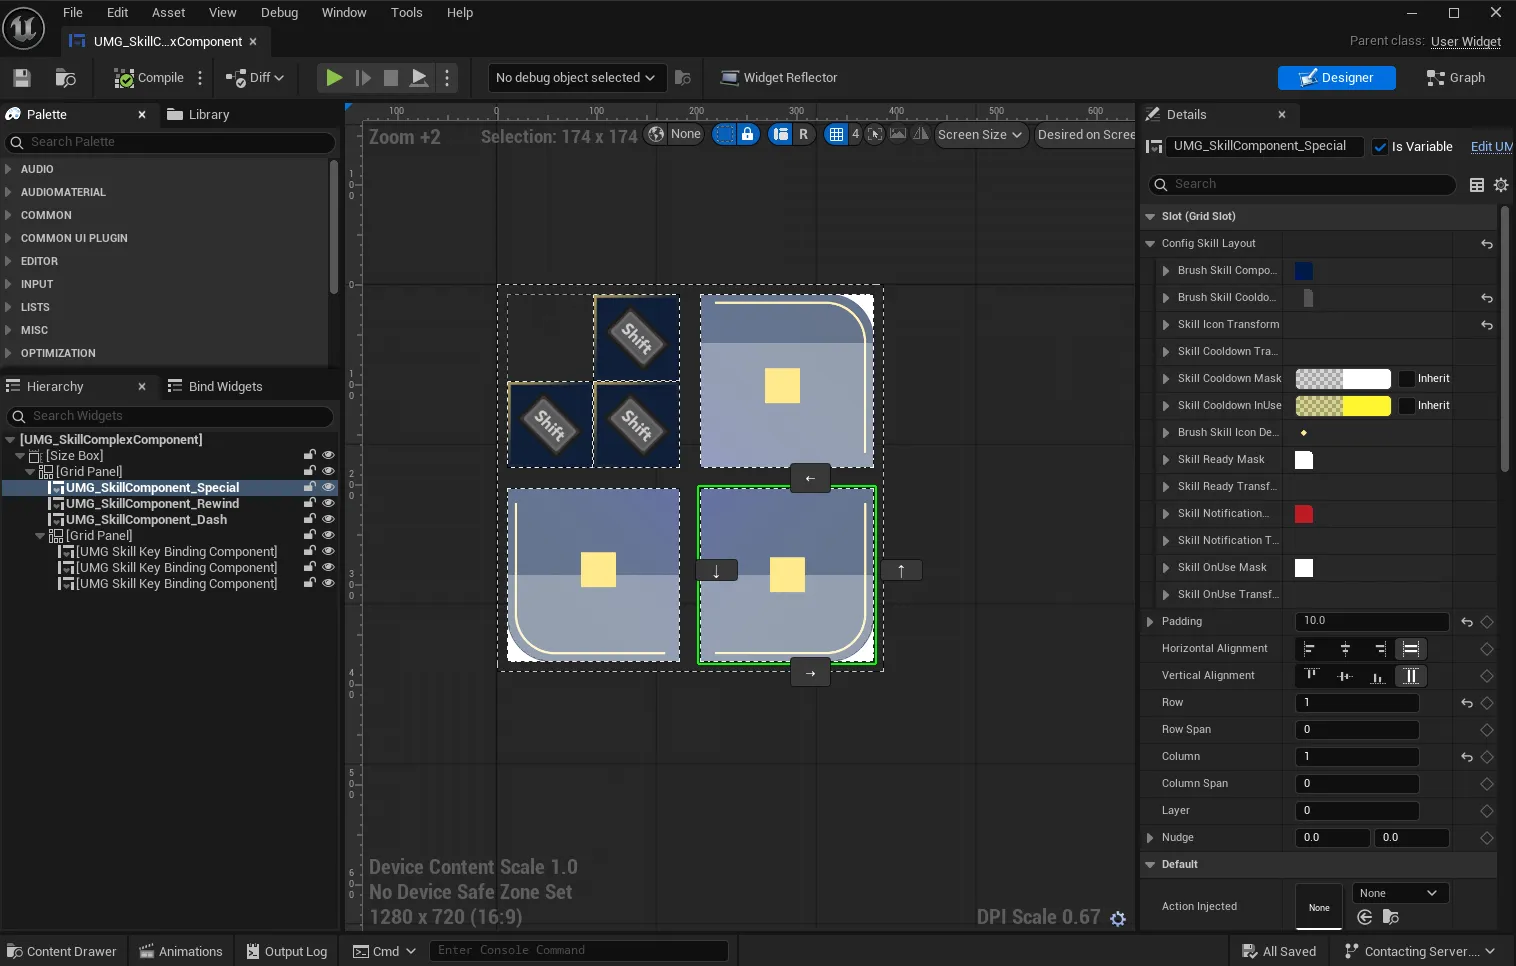Image resolution: width=1516 pixels, height=966 pixels.
Task: Compile the widget blueprint
Action: tap(152, 77)
